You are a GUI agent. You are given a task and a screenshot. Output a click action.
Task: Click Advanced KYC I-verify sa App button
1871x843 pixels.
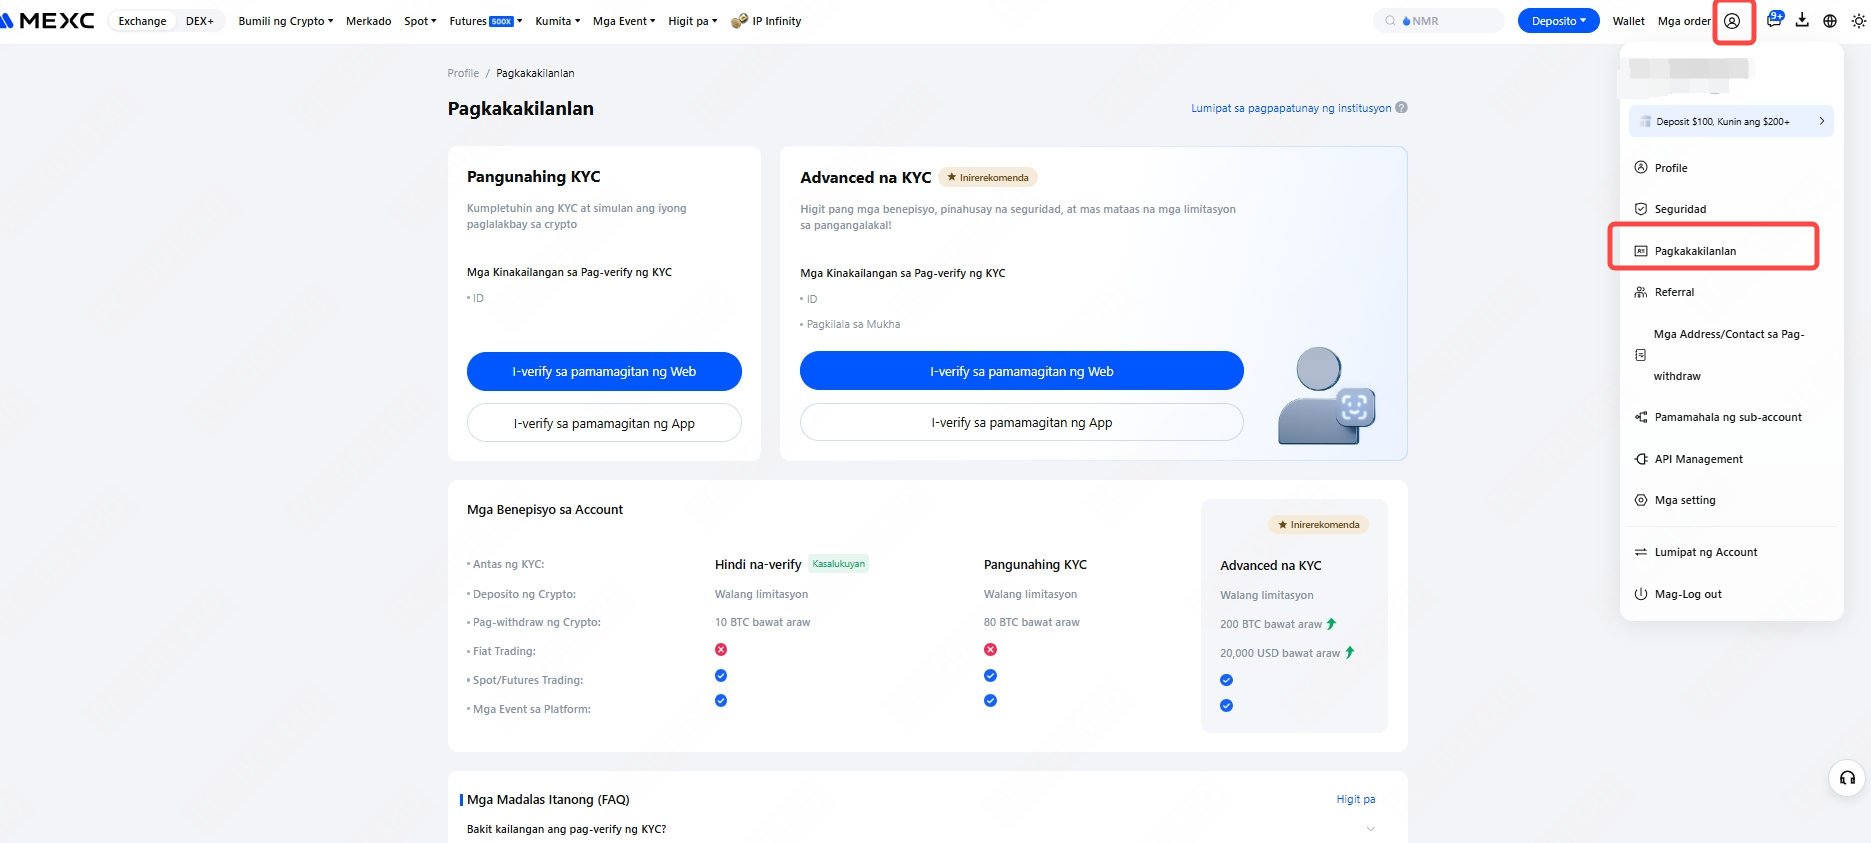1021,422
